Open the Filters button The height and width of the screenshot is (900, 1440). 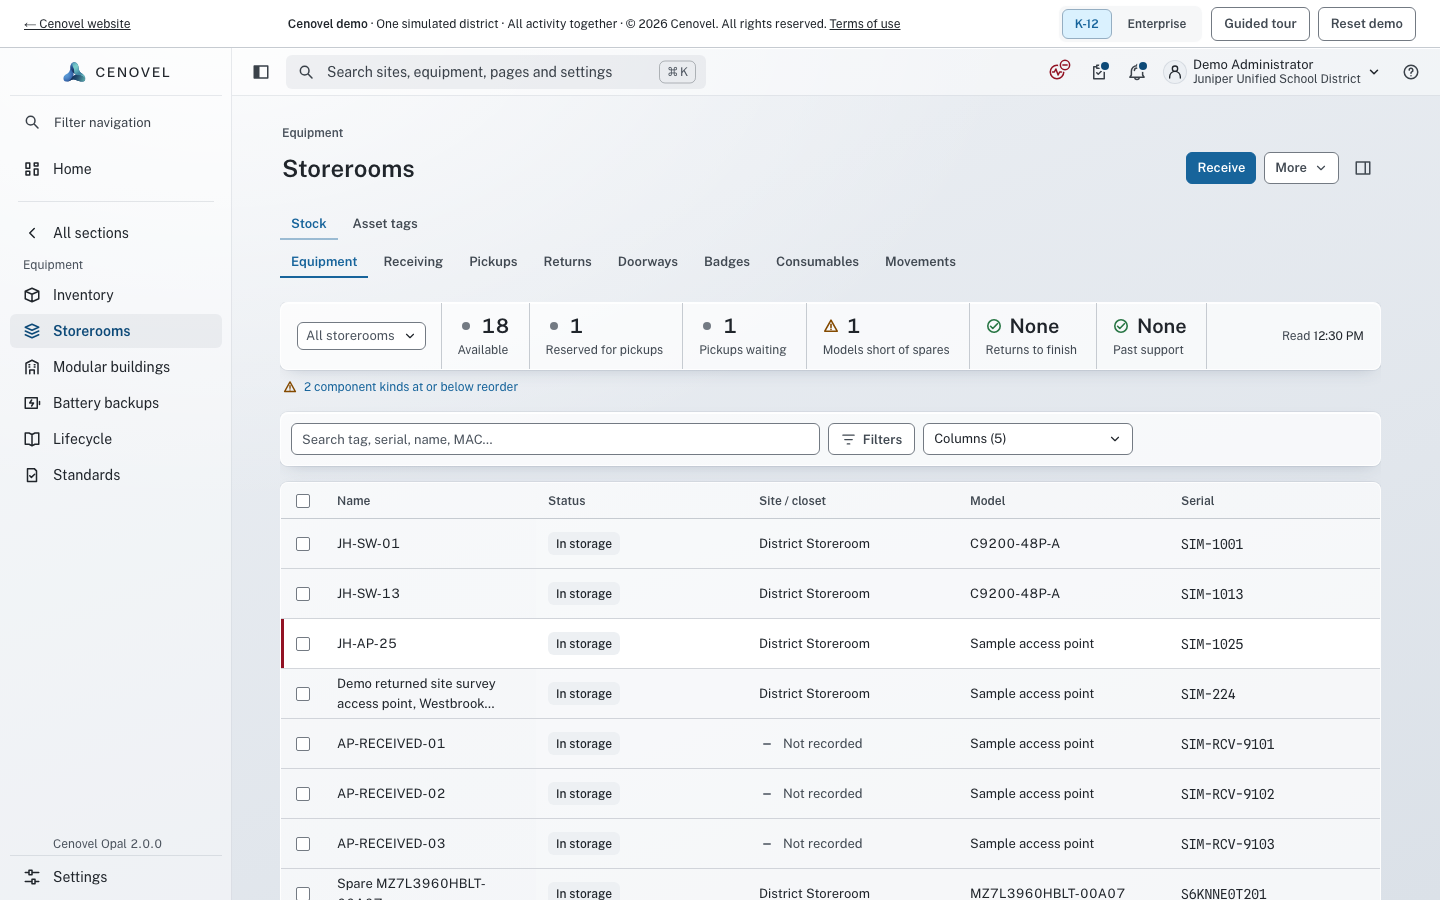coord(871,439)
